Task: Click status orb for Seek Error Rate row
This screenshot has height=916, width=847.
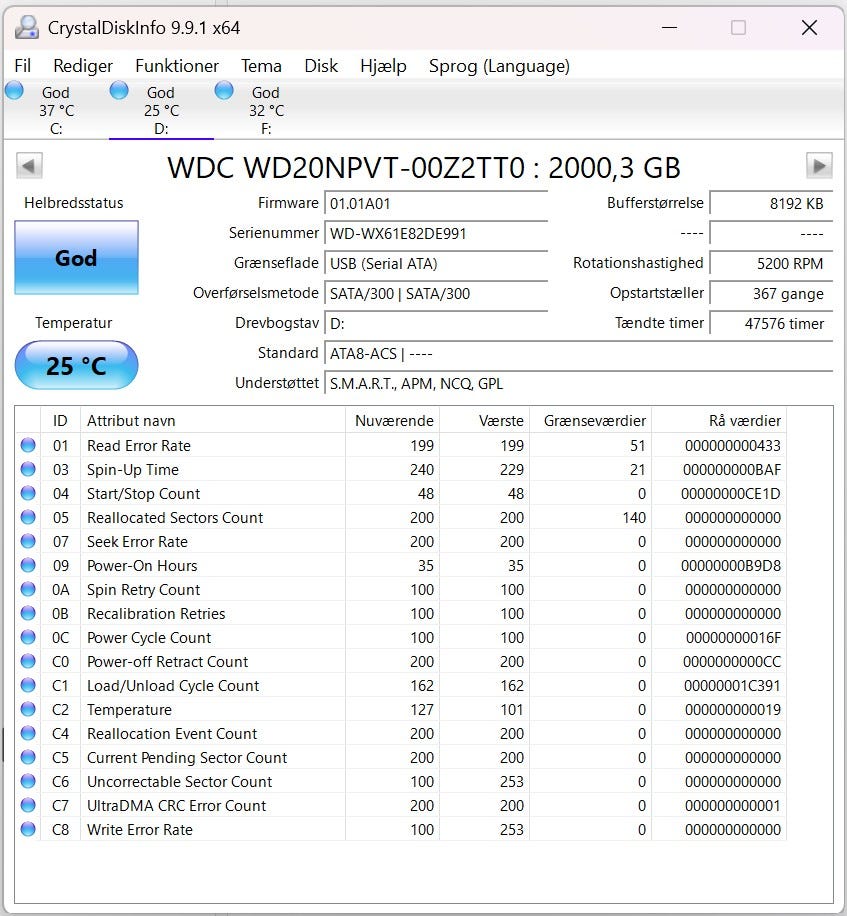Action: point(28,541)
